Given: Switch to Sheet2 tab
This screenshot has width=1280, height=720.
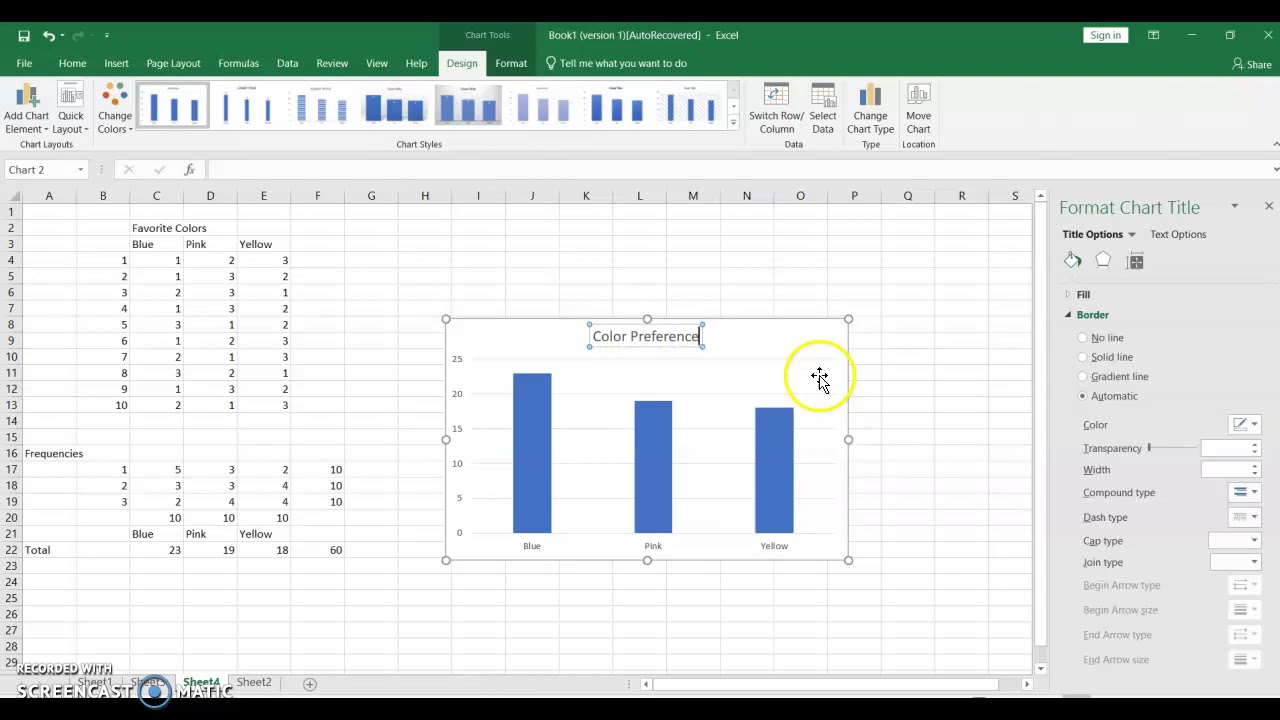Looking at the screenshot, I should (x=254, y=682).
